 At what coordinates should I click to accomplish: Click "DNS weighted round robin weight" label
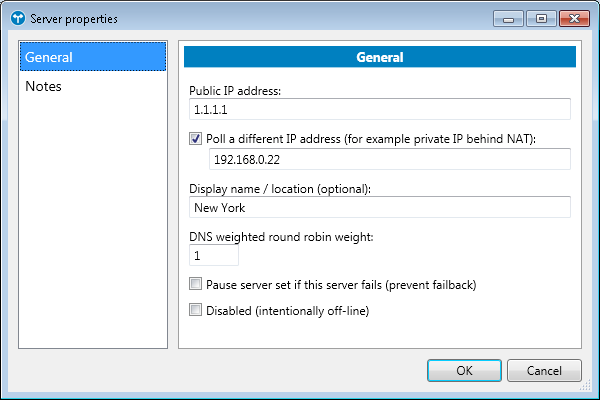pos(280,237)
